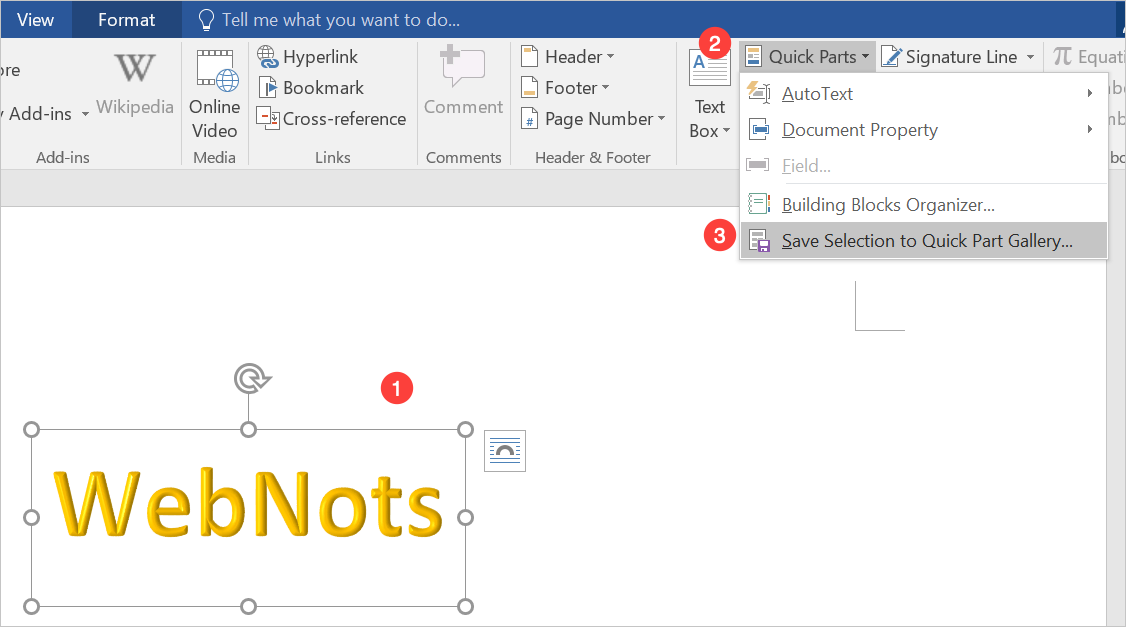Toggle the Quick Parts menu button
Screen dimensions: 1126x627
point(809,57)
